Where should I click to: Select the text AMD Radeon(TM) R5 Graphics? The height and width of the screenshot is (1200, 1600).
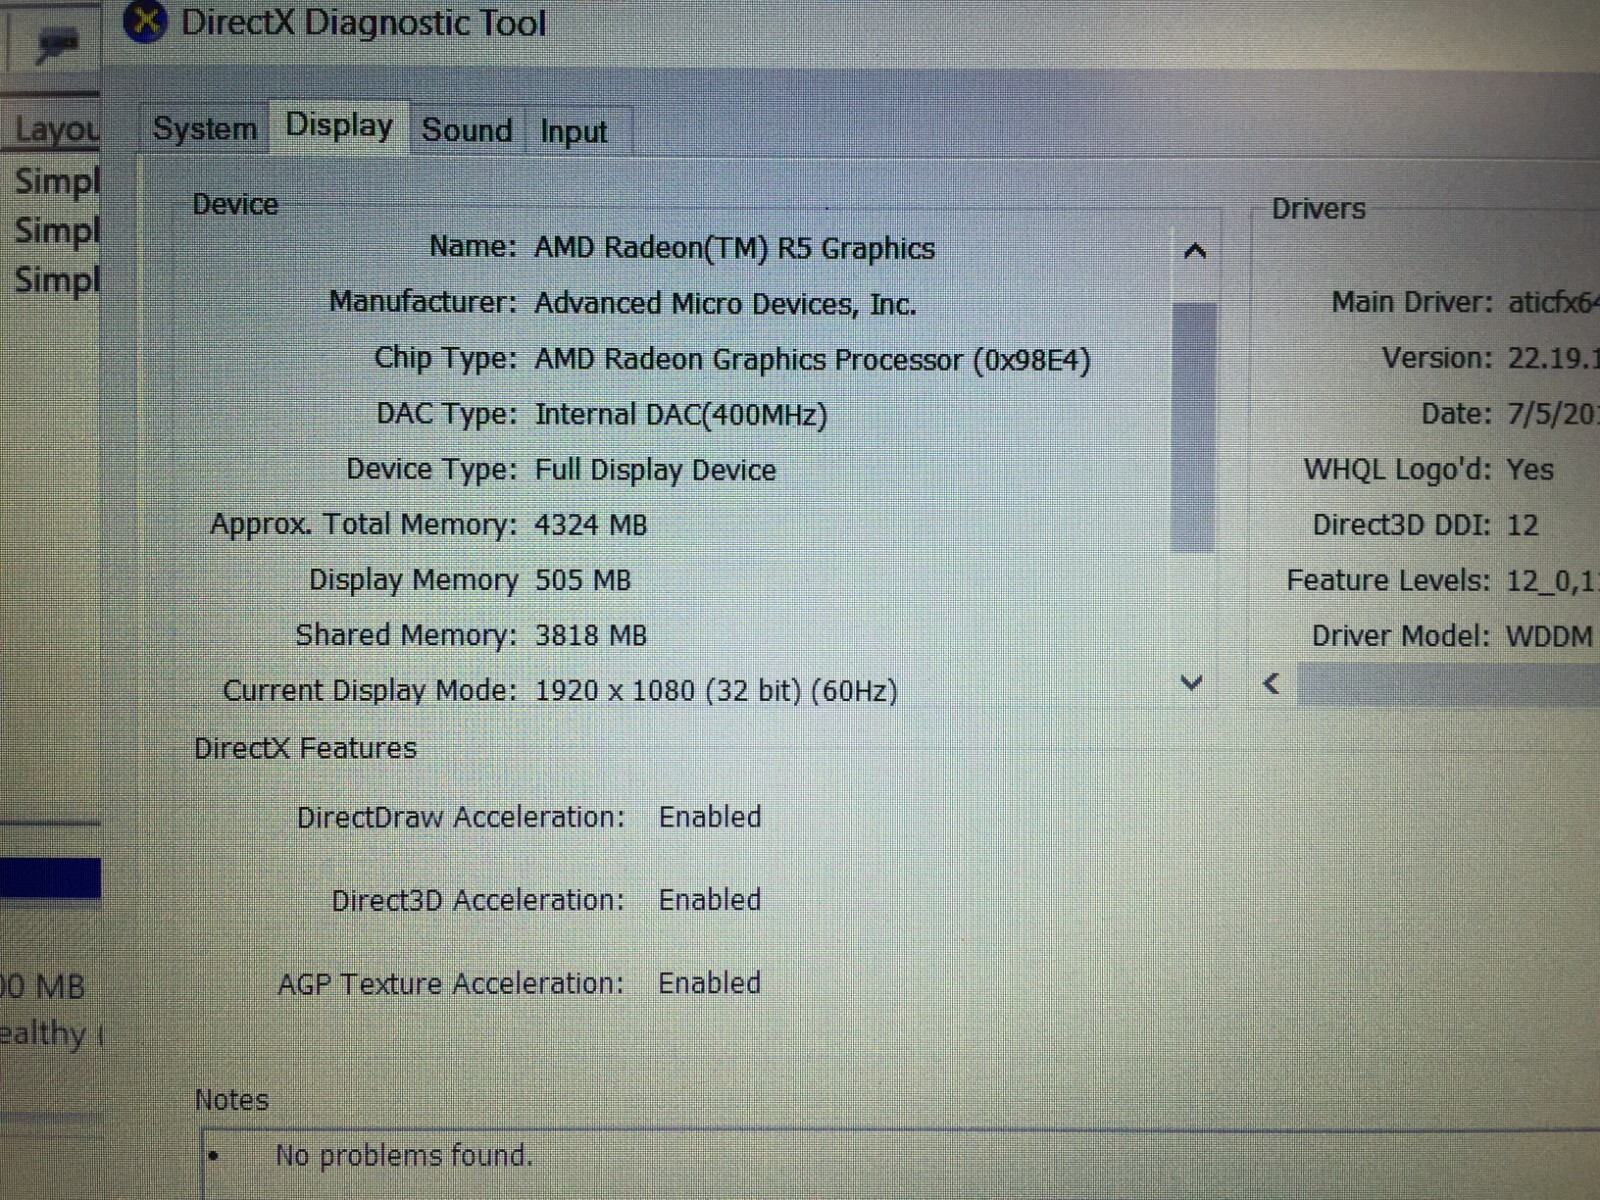pos(734,248)
